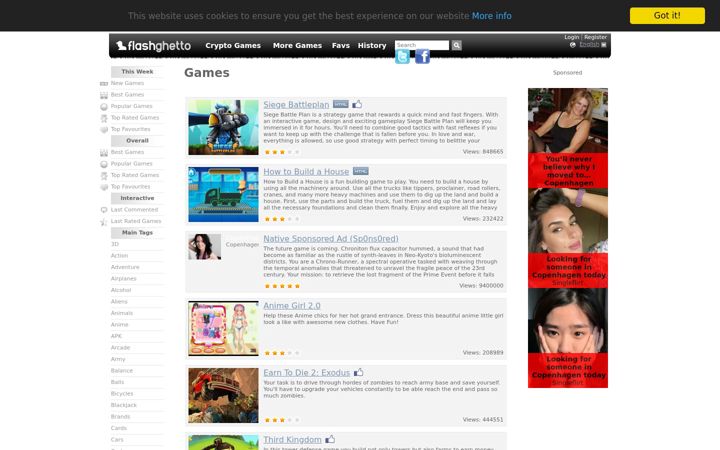Click the Login link

click(x=572, y=37)
